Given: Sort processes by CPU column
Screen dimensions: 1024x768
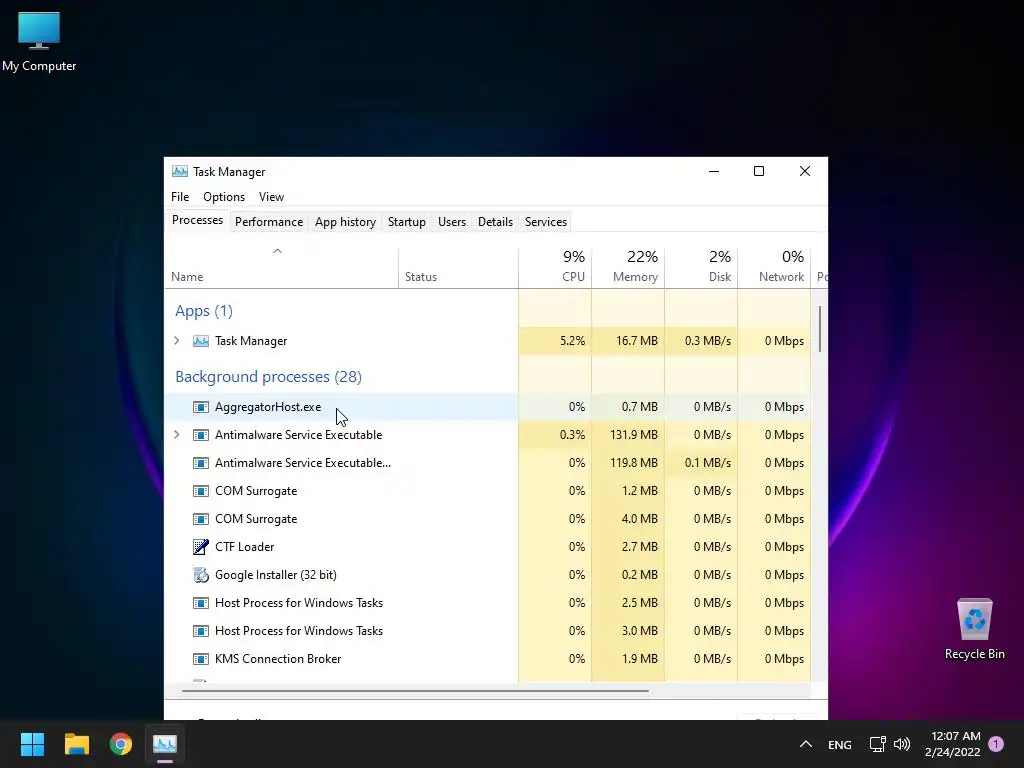Looking at the screenshot, I should tap(555, 268).
